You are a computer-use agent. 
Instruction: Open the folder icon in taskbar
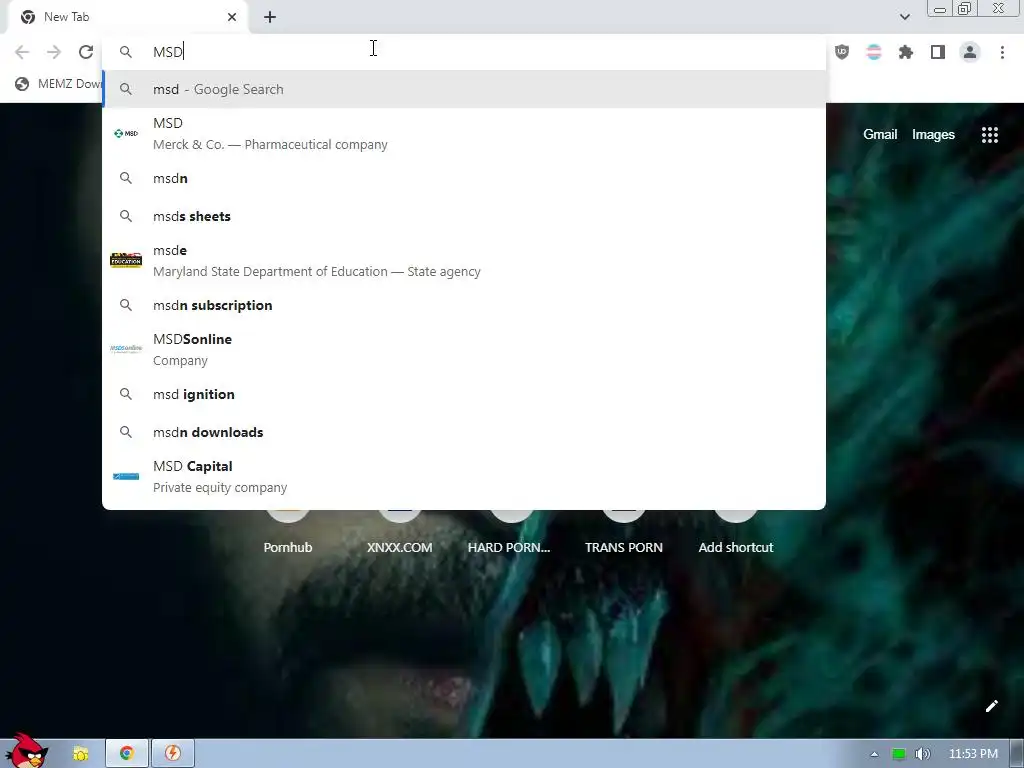click(80, 754)
